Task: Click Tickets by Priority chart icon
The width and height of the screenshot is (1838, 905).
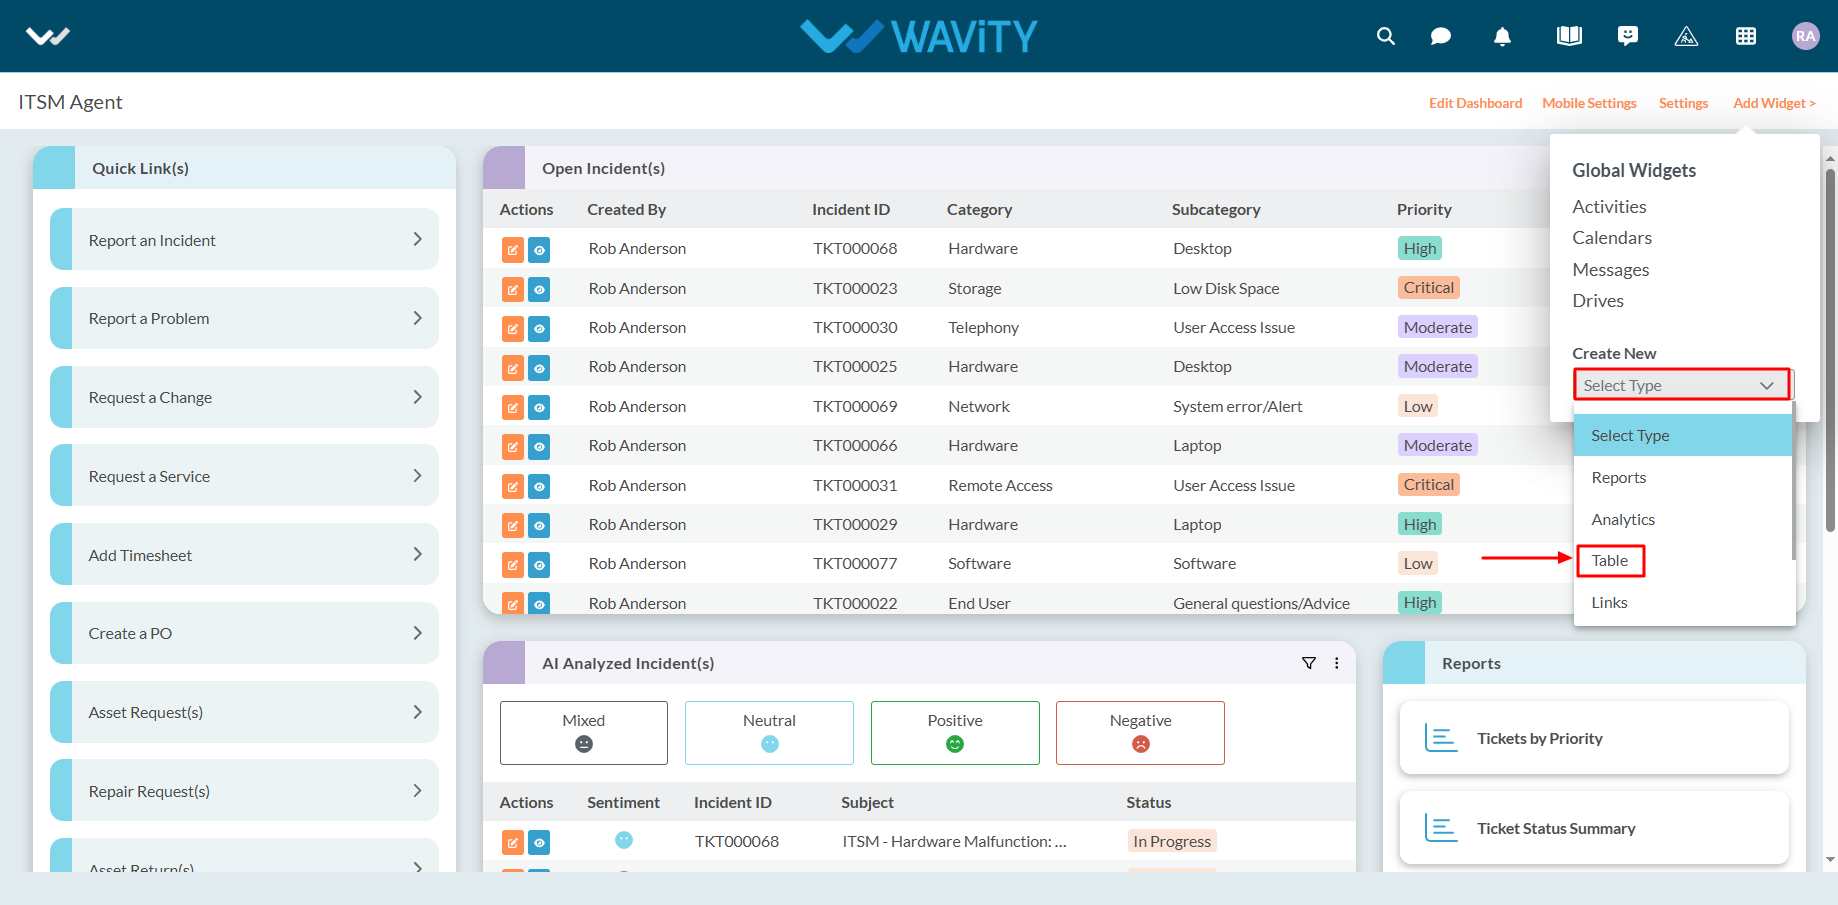Action: [x=1441, y=738]
